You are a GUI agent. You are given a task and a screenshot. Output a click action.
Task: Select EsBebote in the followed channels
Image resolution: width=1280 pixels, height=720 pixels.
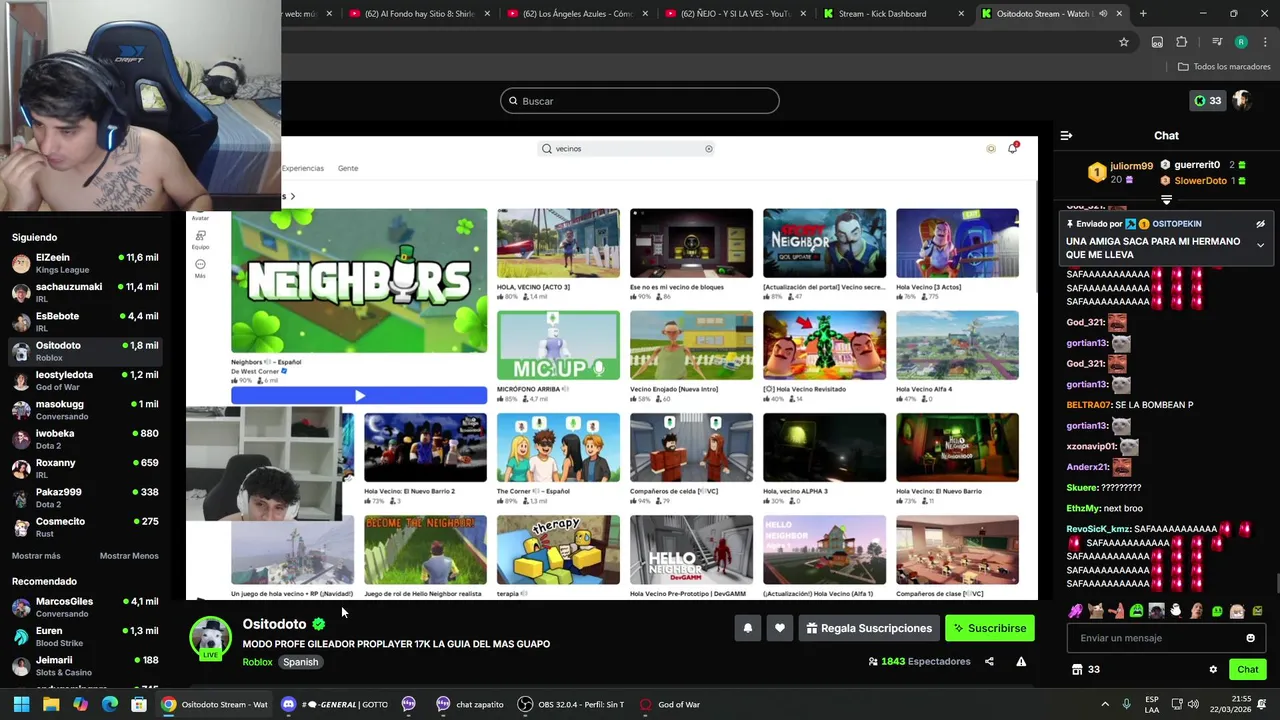point(85,321)
